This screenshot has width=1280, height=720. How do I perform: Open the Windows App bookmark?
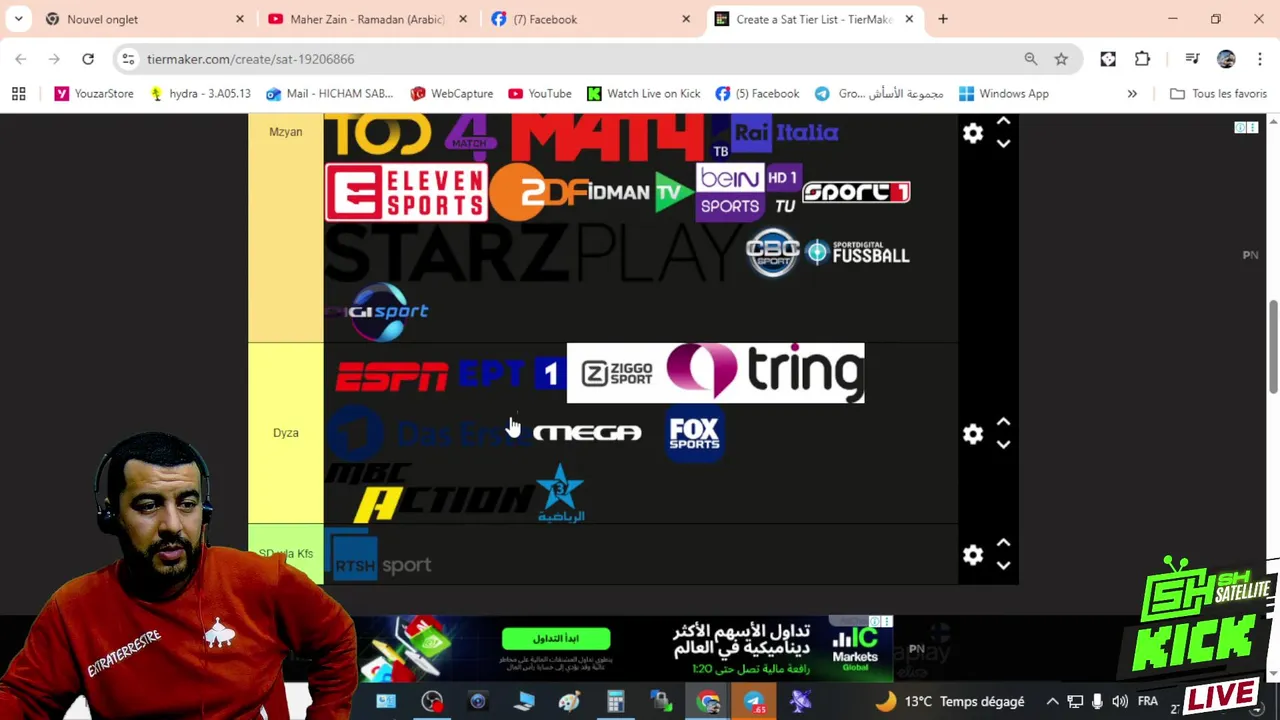(1003, 93)
